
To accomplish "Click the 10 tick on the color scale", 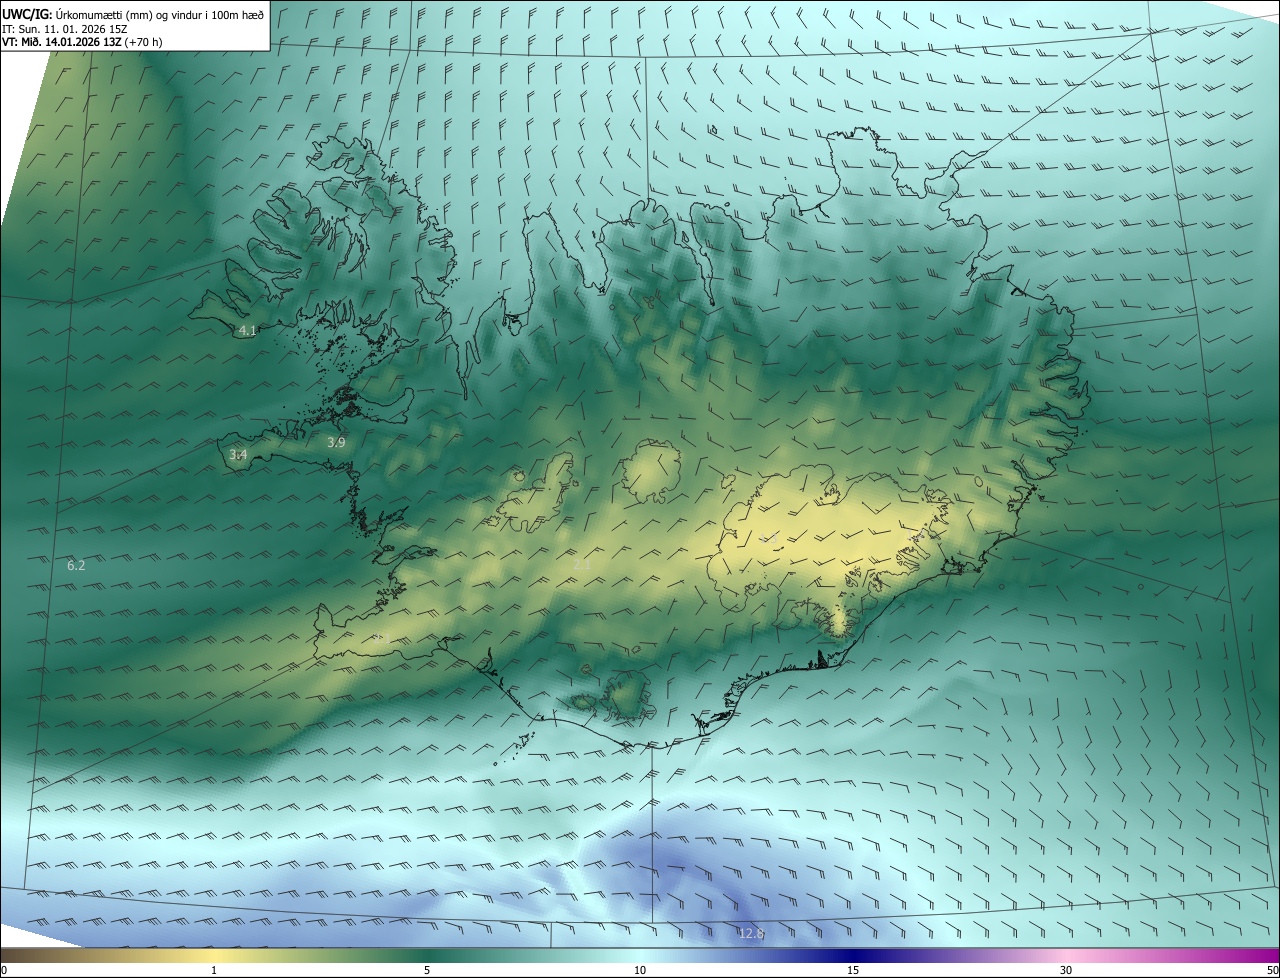I will pyautogui.click(x=640, y=970).
